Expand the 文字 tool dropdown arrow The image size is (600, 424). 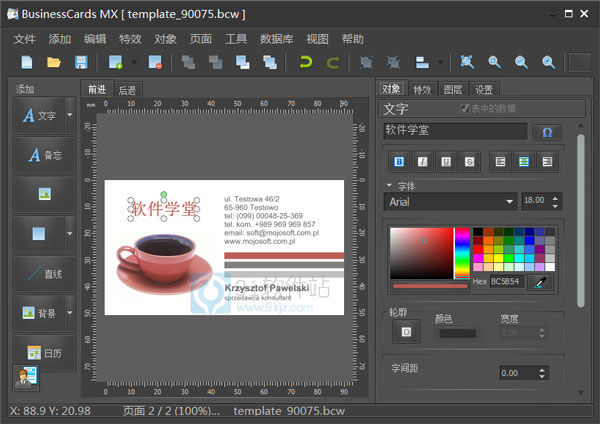click(70, 116)
